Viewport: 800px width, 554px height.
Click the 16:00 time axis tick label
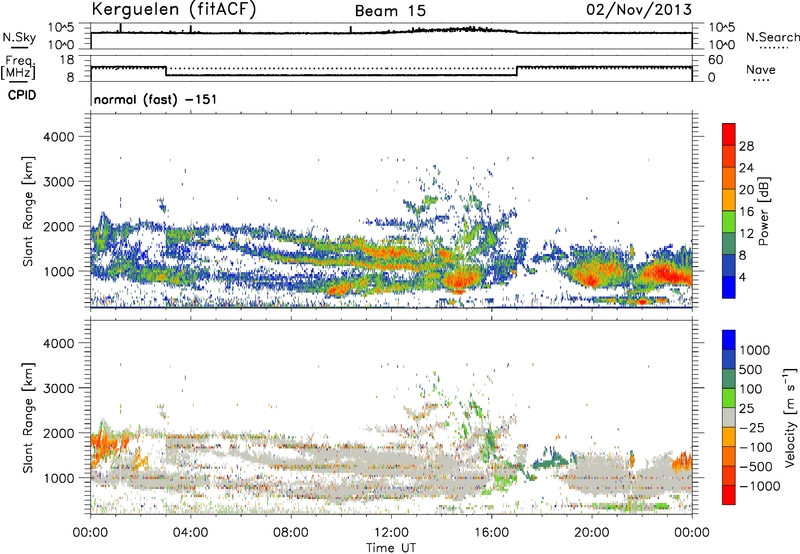pos(491,533)
